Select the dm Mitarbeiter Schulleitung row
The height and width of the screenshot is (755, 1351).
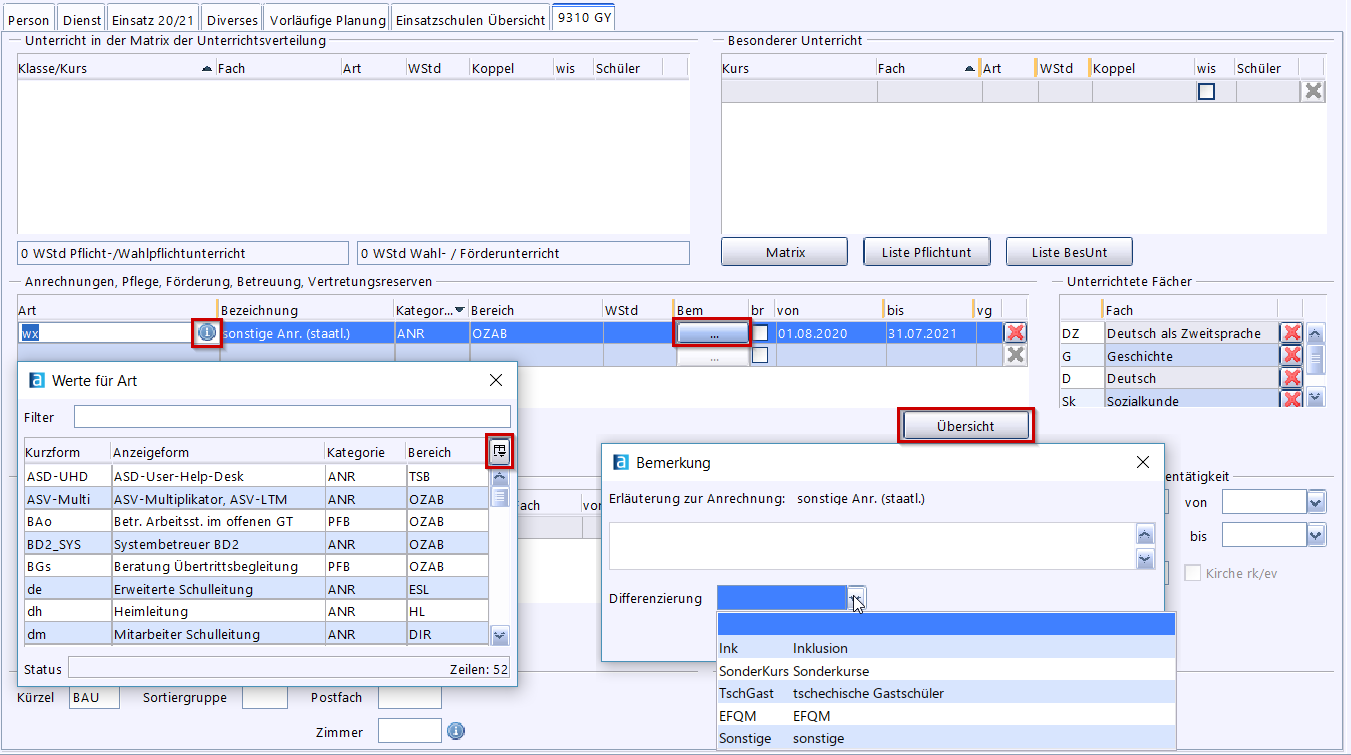click(256, 634)
